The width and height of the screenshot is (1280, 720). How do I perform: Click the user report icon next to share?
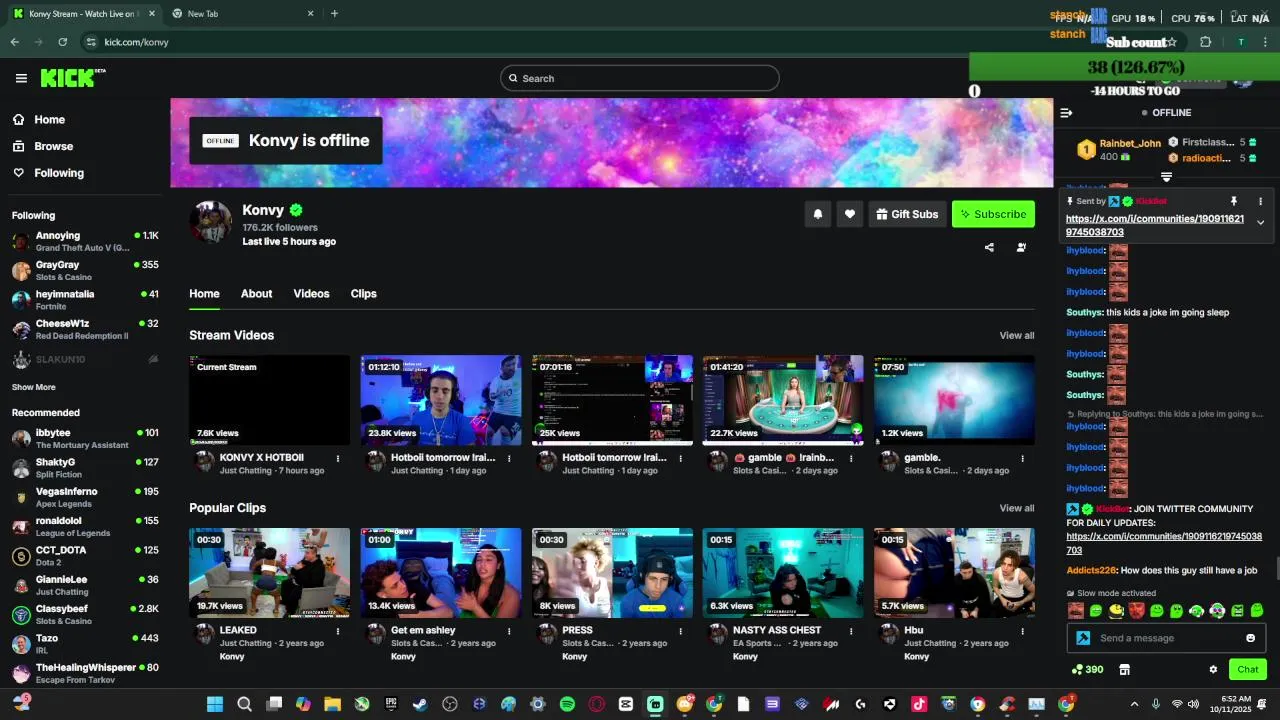[x=1021, y=248]
